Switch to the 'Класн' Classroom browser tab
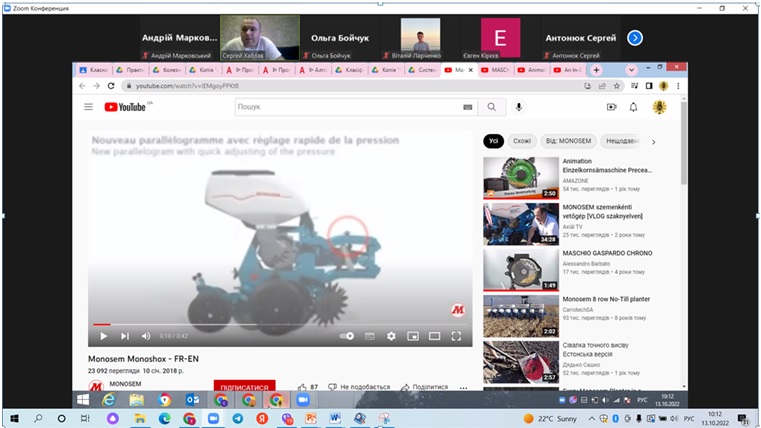The image size is (761, 428). pyautogui.click(x=94, y=70)
